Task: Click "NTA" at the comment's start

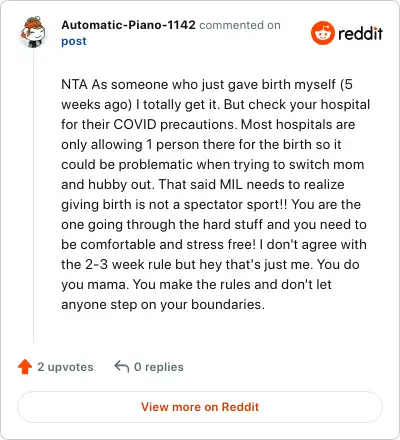Action: (75, 84)
